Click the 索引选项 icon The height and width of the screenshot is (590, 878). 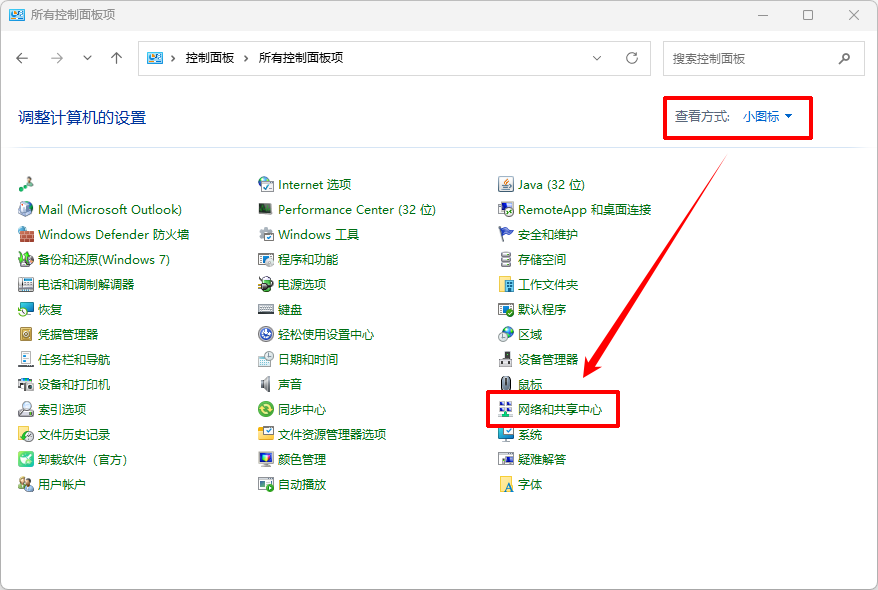coord(26,409)
